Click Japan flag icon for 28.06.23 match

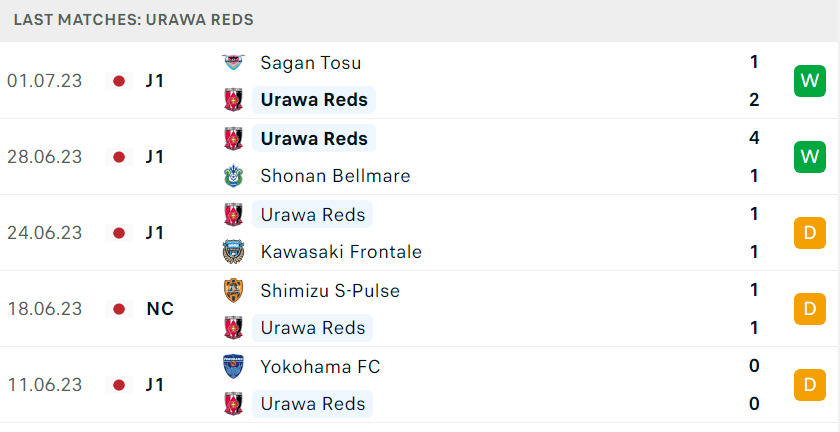pyautogui.click(x=119, y=157)
